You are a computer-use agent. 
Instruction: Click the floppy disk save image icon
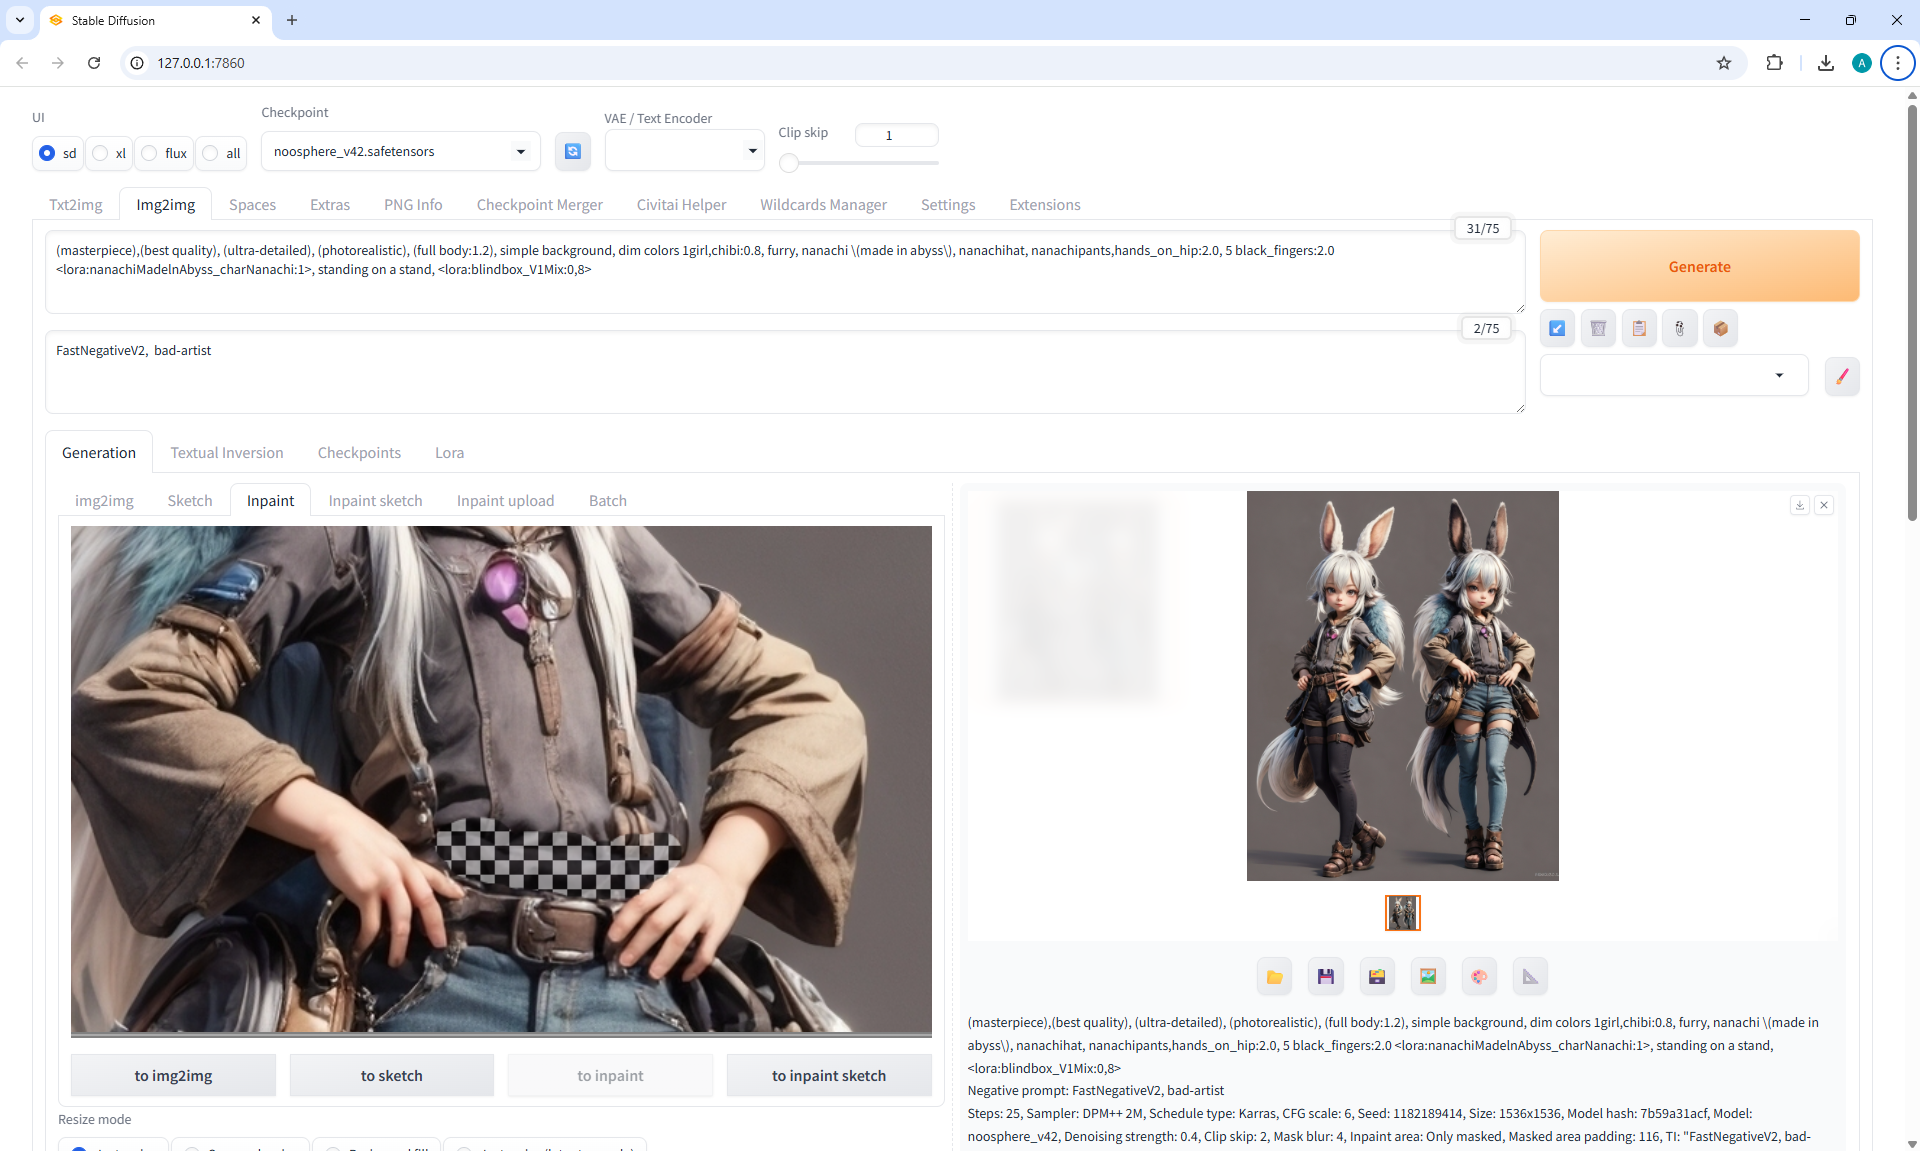(x=1326, y=977)
